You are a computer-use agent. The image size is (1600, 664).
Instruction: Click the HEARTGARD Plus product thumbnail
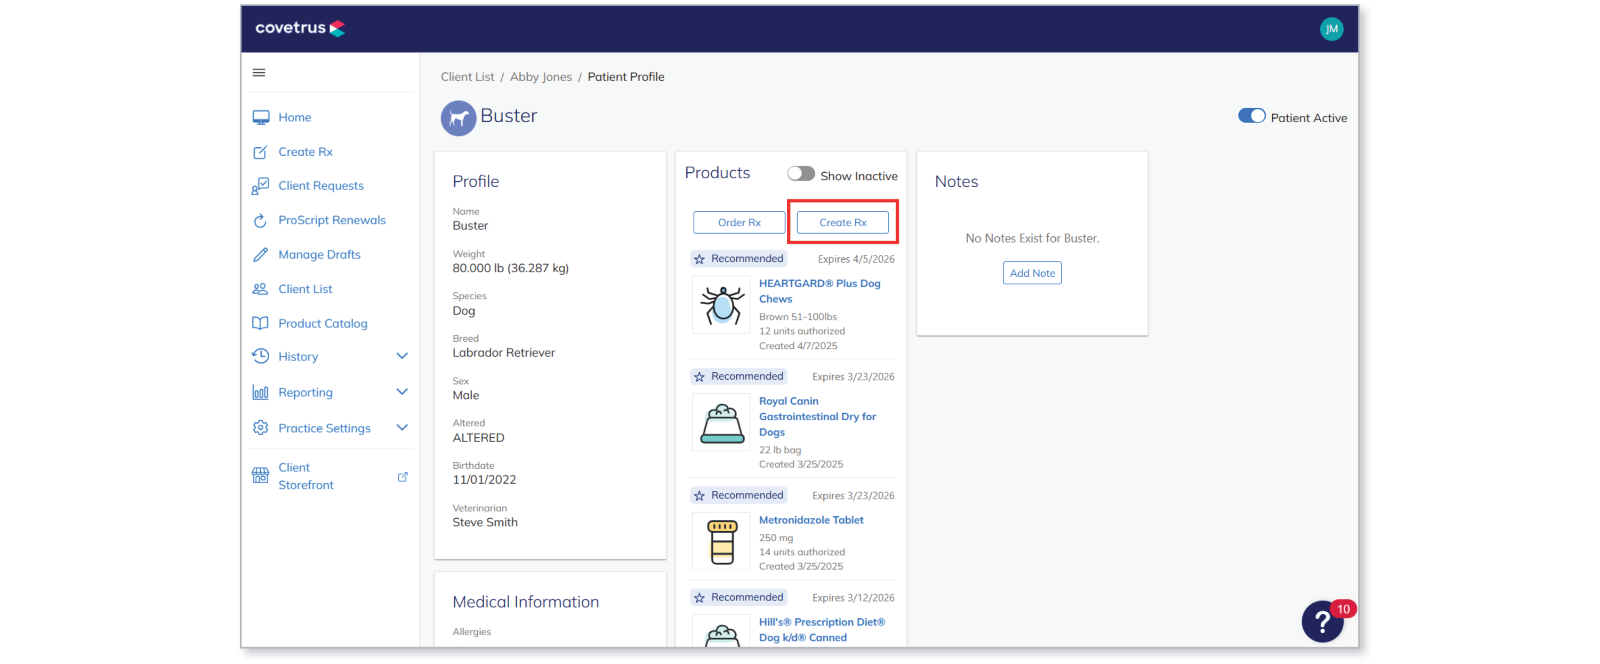[x=721, y=304]
